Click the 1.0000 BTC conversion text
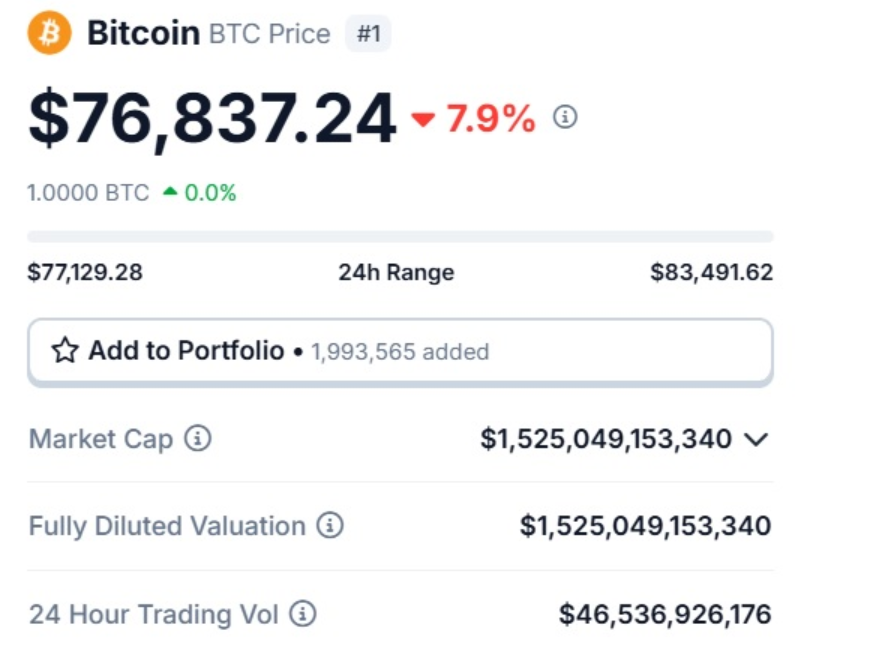Image resolution: width=883 pixels, height=646 pixels. pyautogui.click(x=88, y=193)
